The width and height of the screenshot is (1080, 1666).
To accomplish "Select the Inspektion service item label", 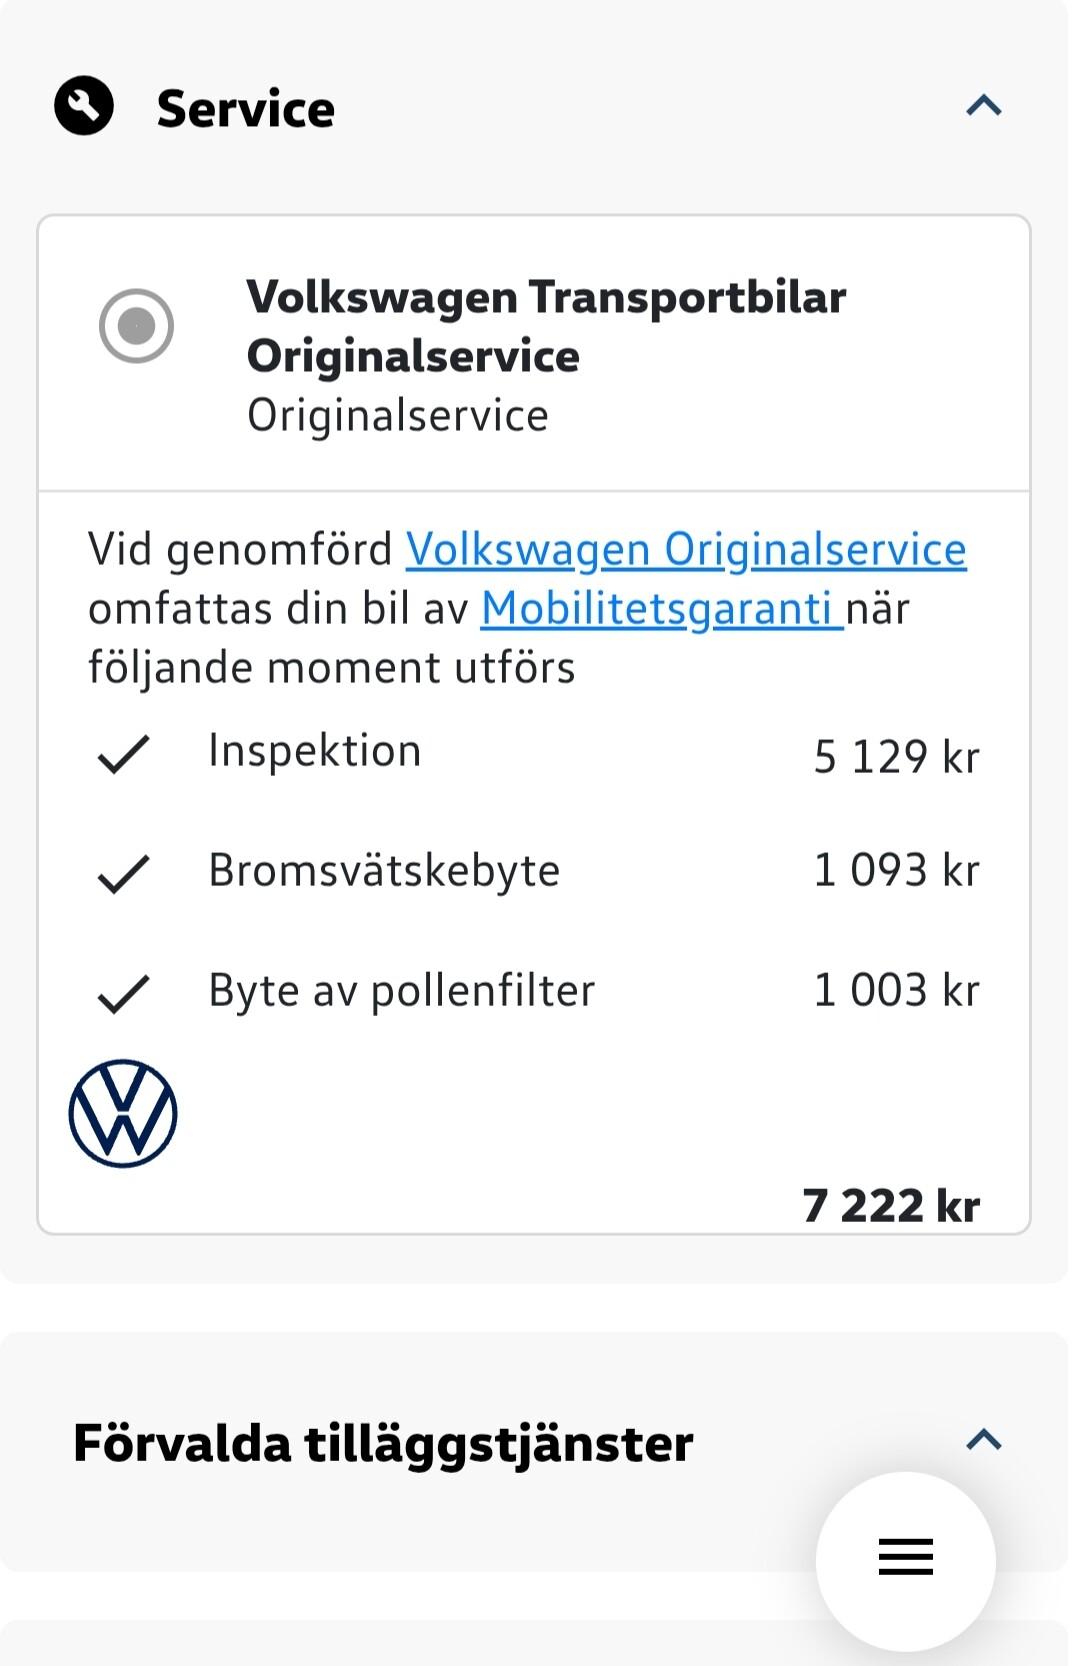I will (x=315, y=751).
